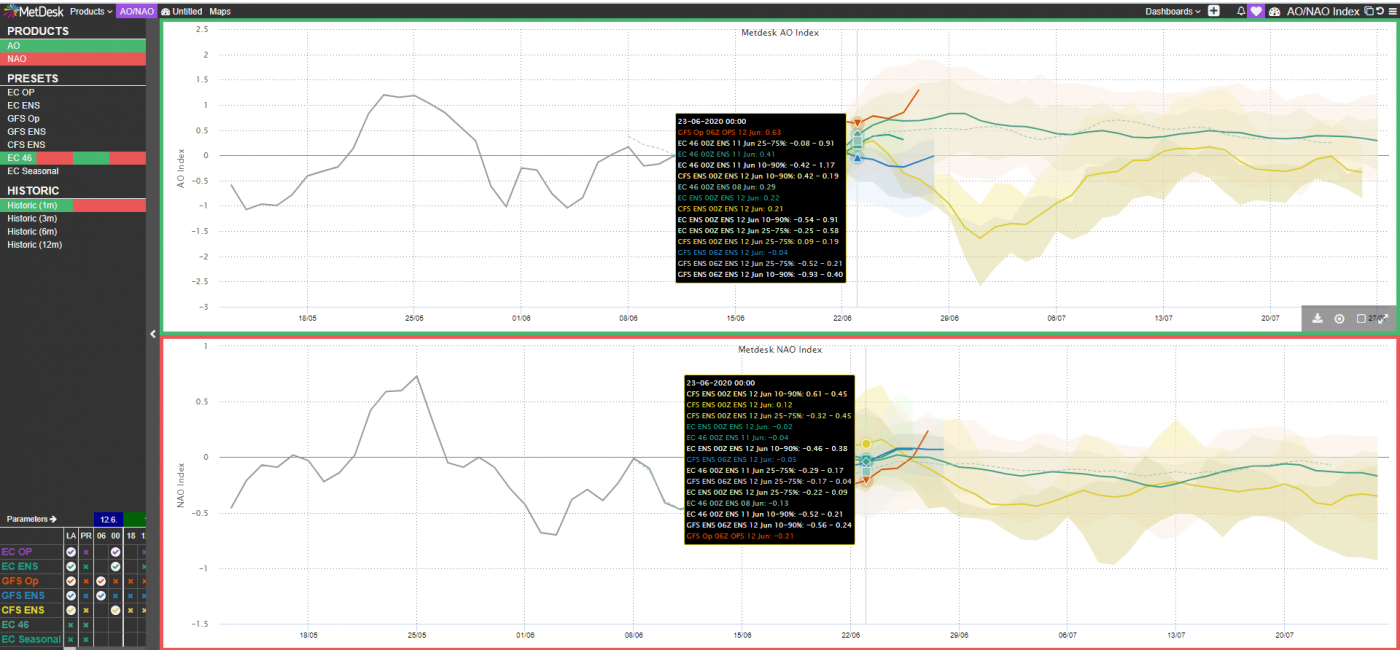The height and width of the screenshot is (650, 1400).
Task: Click the dashboard gauge icon near AO/NAO Index
Action: pos(1275,11)
